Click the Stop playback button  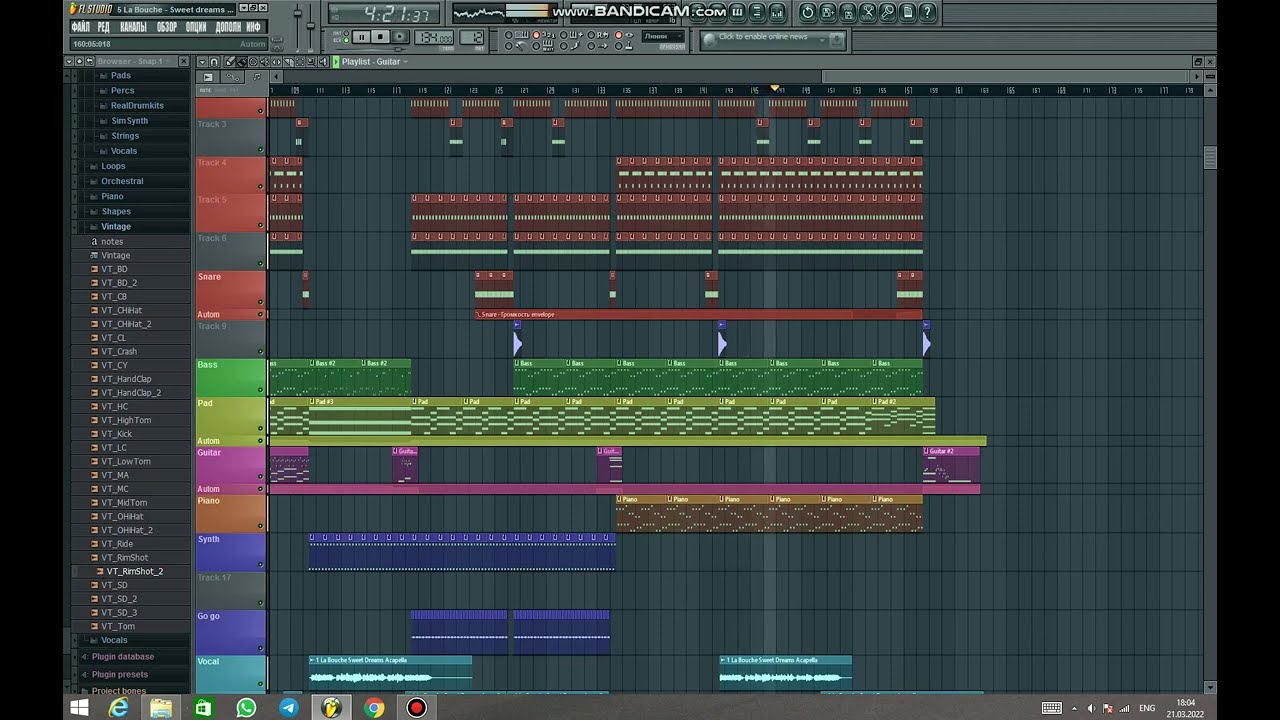381,37
